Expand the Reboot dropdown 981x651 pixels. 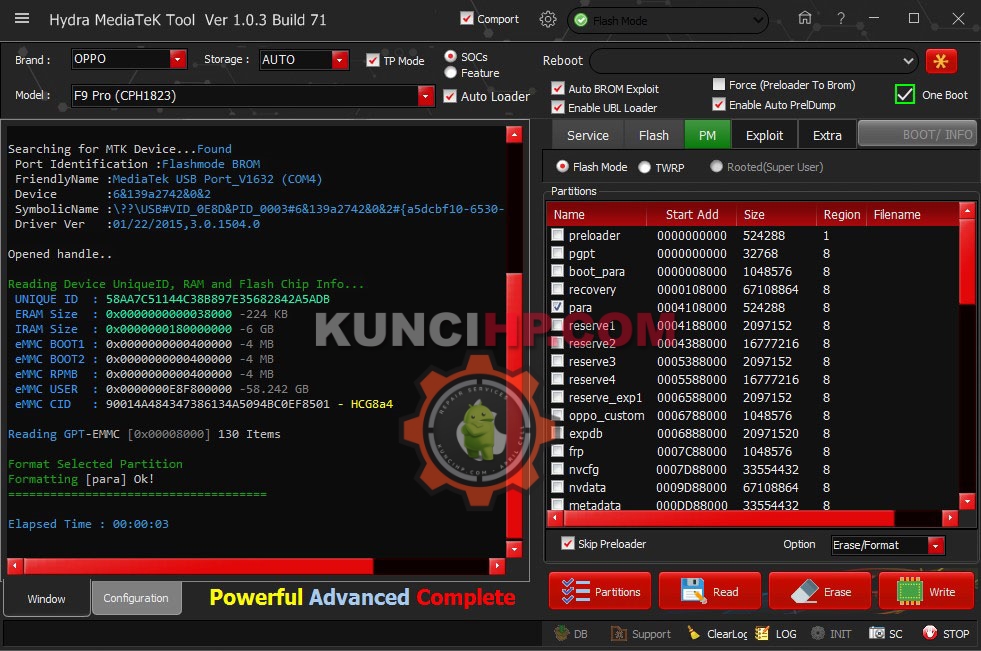pyautogui.click(x=908, y=61)
